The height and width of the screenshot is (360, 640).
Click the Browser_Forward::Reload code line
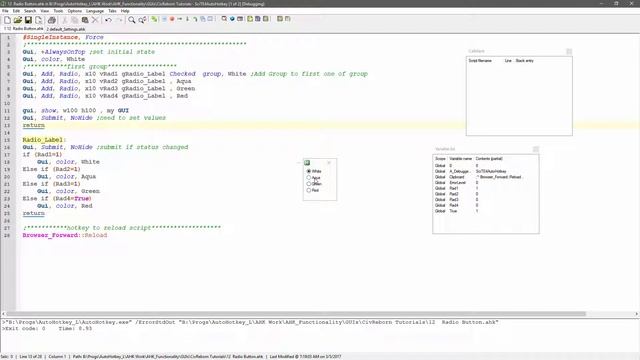[x=65, y=236]
